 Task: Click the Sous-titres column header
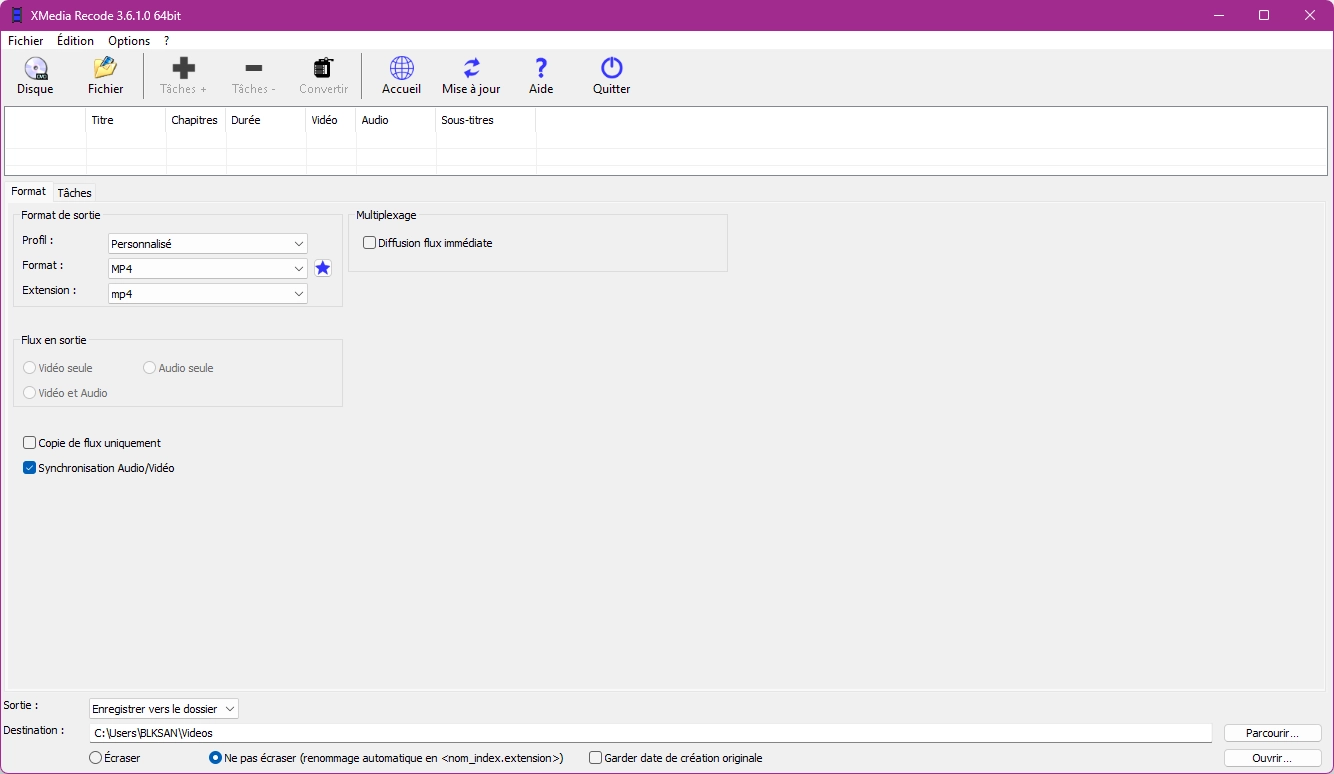click(x=486, y=120)
